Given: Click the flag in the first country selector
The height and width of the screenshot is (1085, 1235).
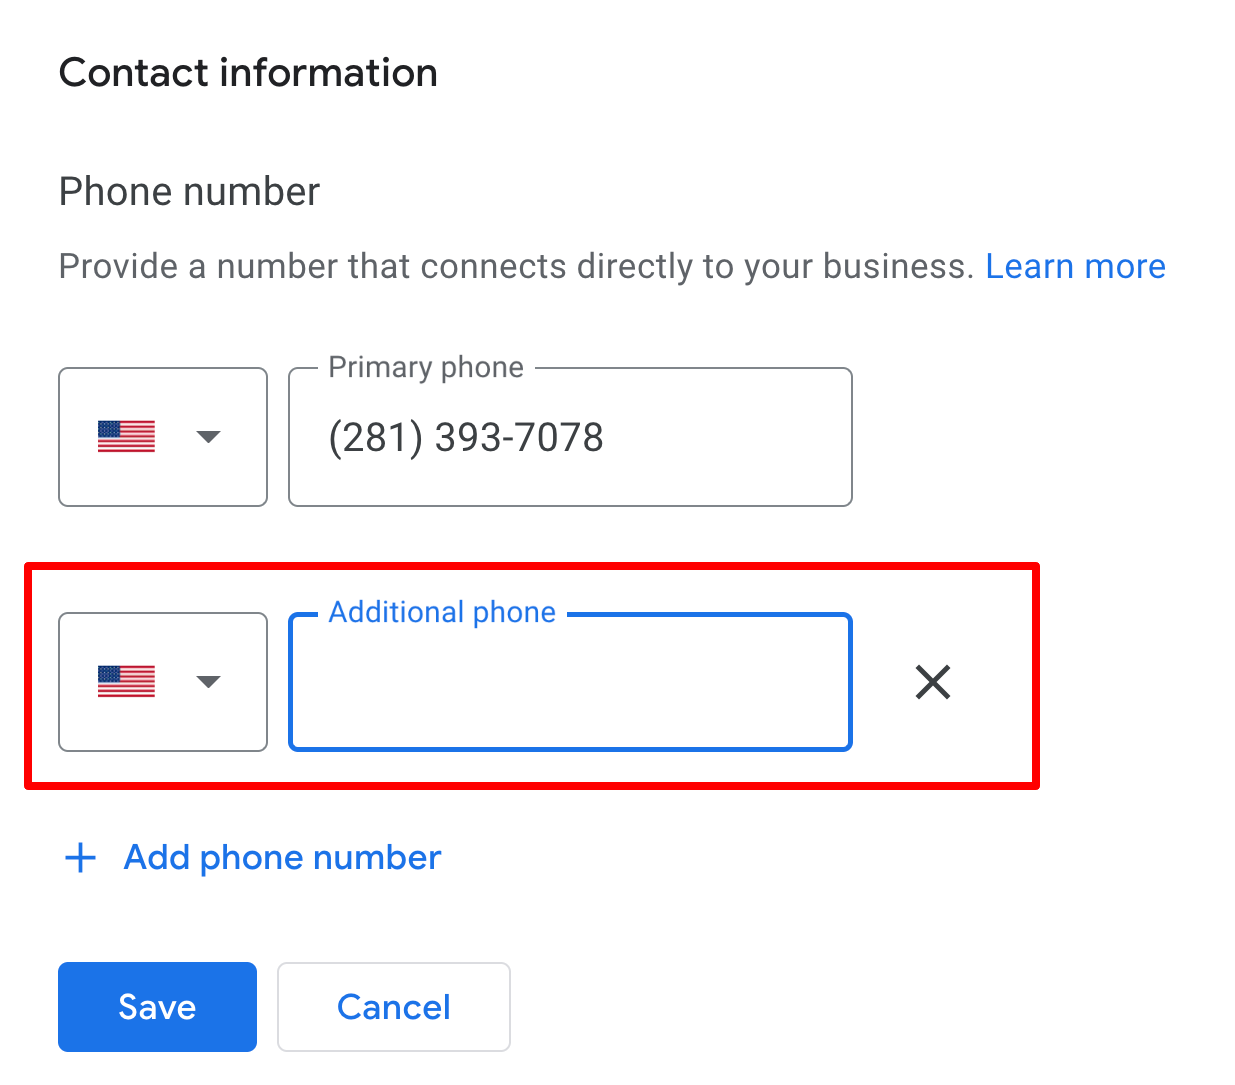Looking at the screenshot, I should click(x=127, y=436).
